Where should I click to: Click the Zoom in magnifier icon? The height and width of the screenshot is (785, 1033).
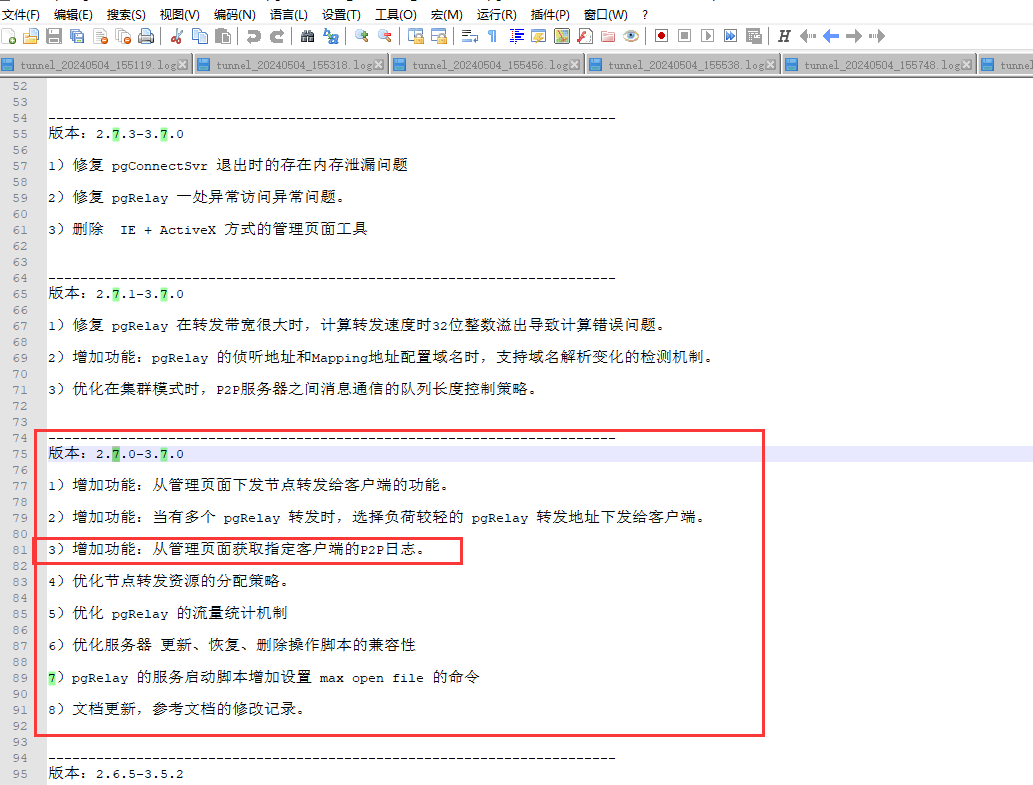pyautogui.click(x=361, y=37)
